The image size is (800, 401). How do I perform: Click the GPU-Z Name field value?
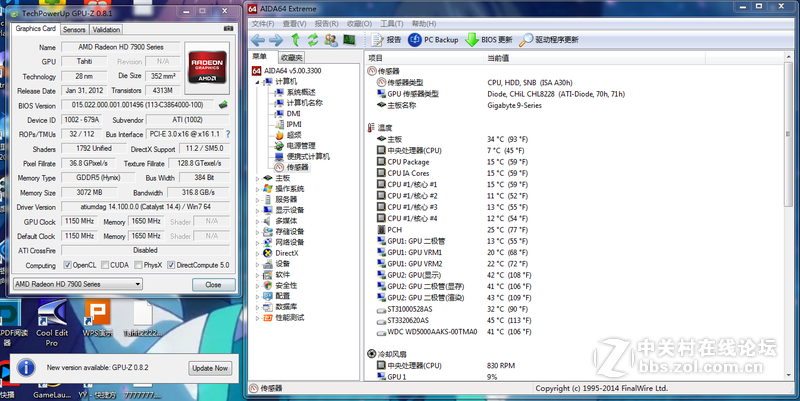coord(120,47)
